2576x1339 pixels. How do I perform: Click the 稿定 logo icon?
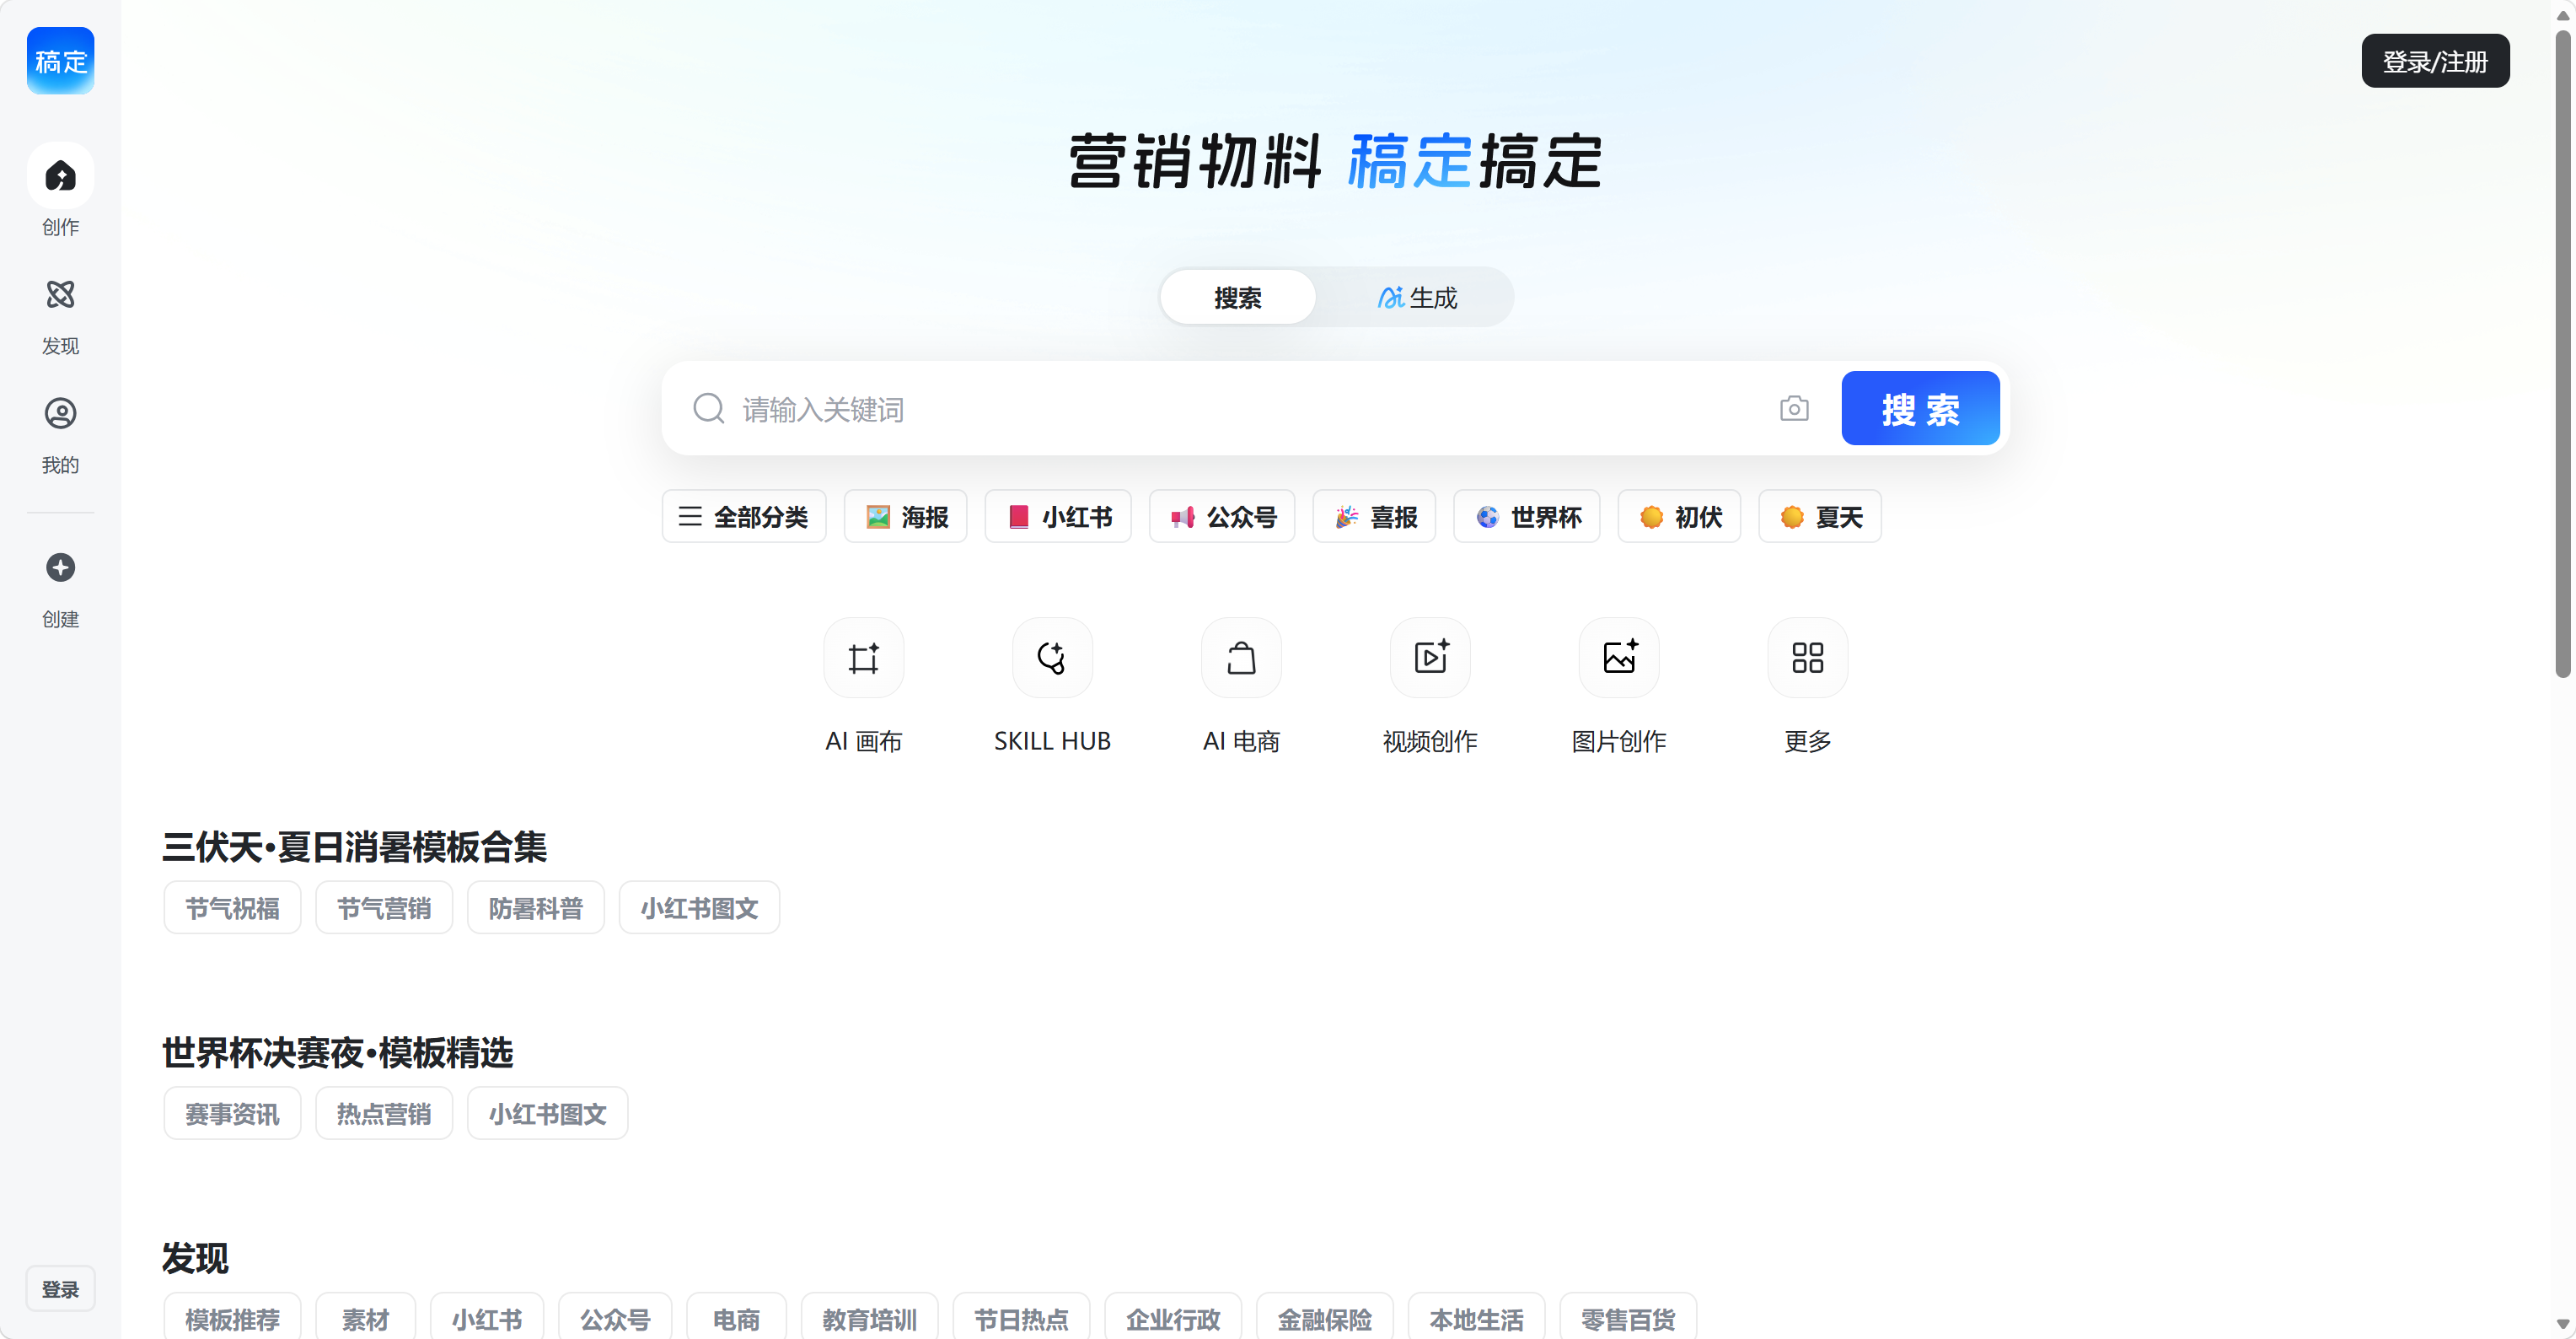point(60,61)
